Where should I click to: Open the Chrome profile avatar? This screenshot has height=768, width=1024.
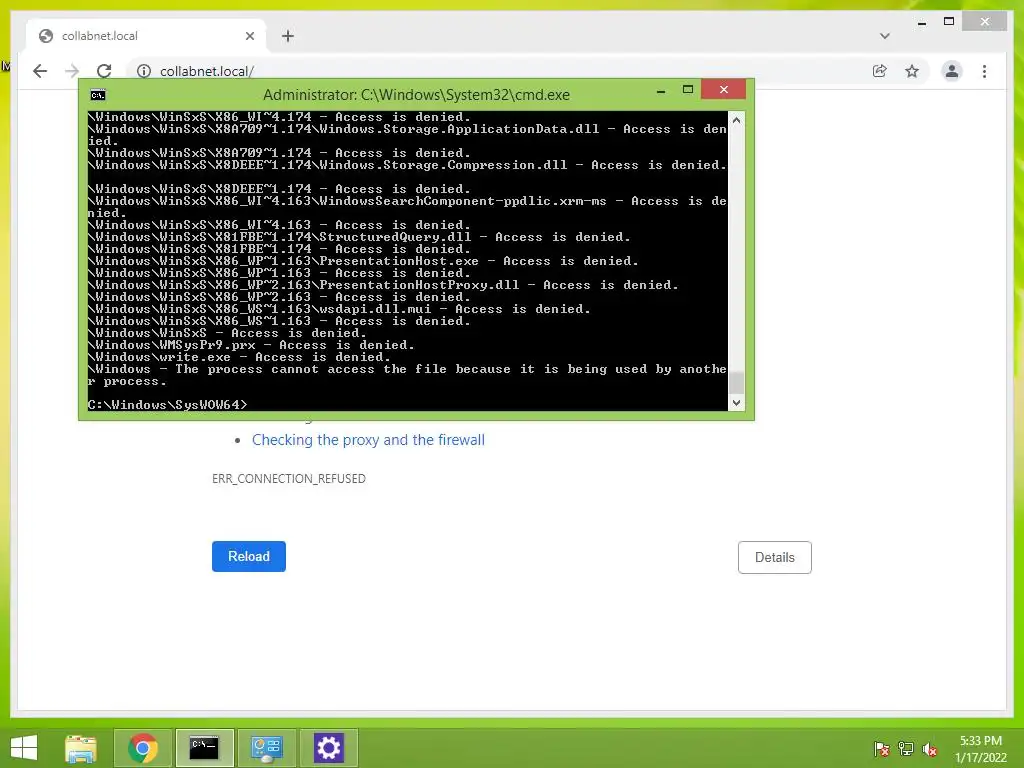click(952, 71)
